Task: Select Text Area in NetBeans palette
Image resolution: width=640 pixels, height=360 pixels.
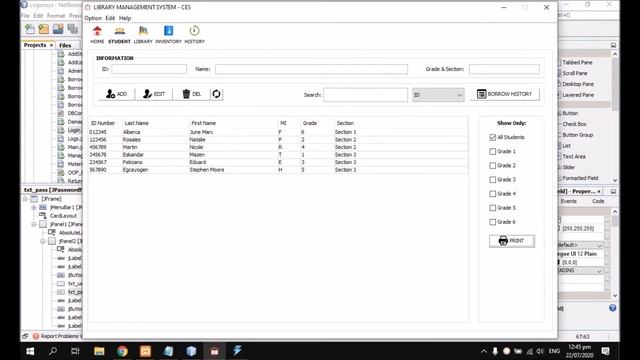Action: [574, 157]
